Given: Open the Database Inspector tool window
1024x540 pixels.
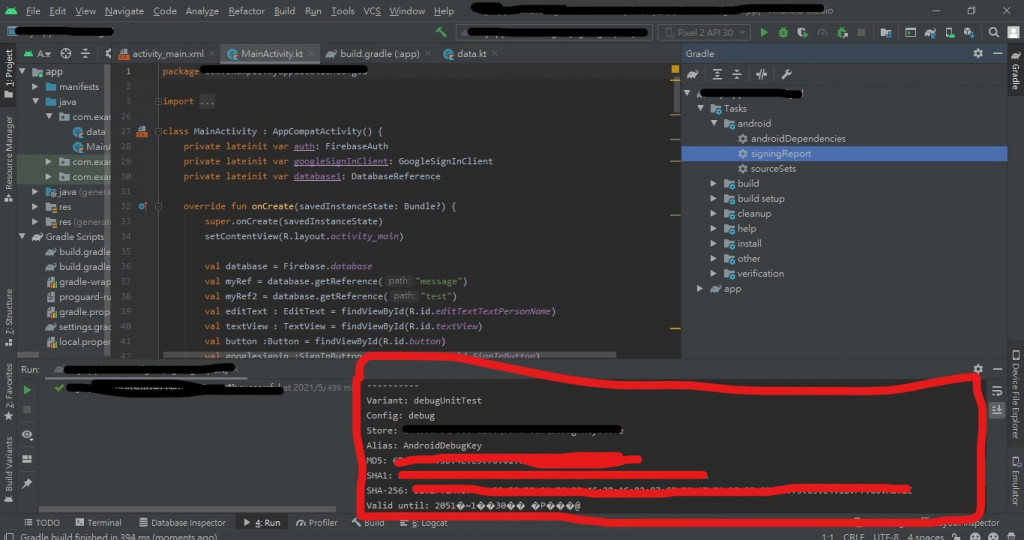Looking at the screenshot, I should [x=182, y=522].
